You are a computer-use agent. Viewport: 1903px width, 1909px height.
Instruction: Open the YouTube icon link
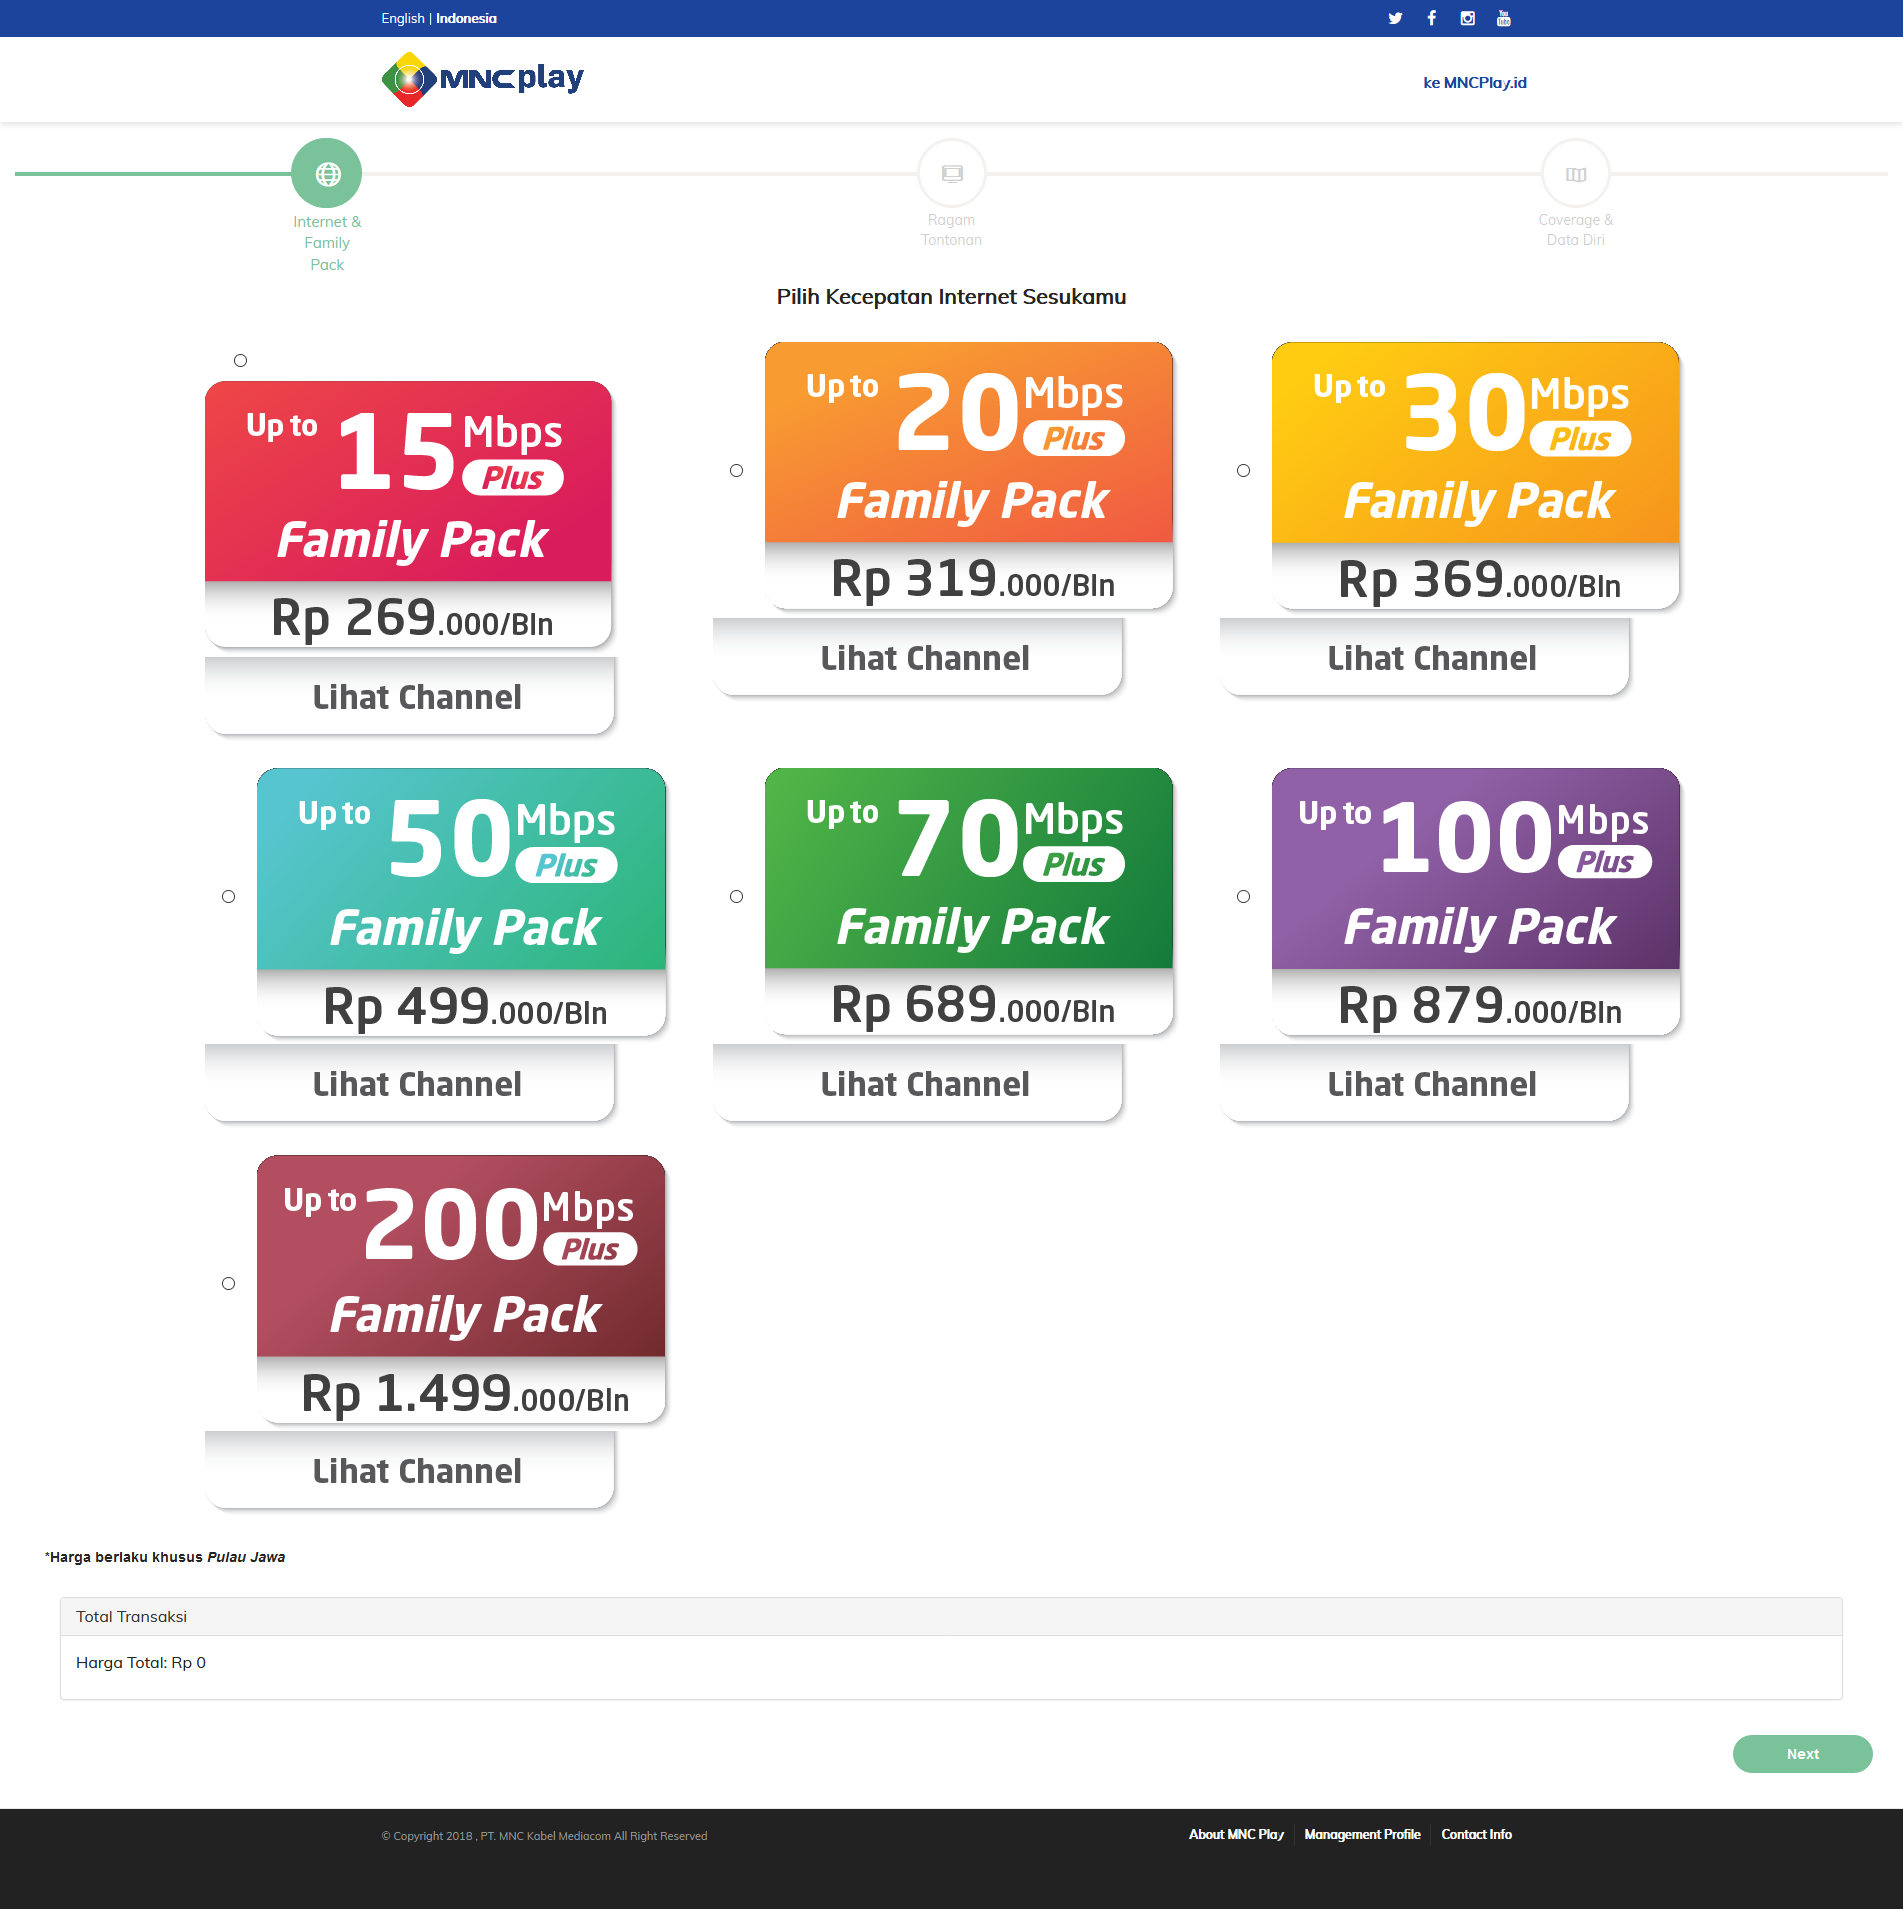(x=1503, y=18)
